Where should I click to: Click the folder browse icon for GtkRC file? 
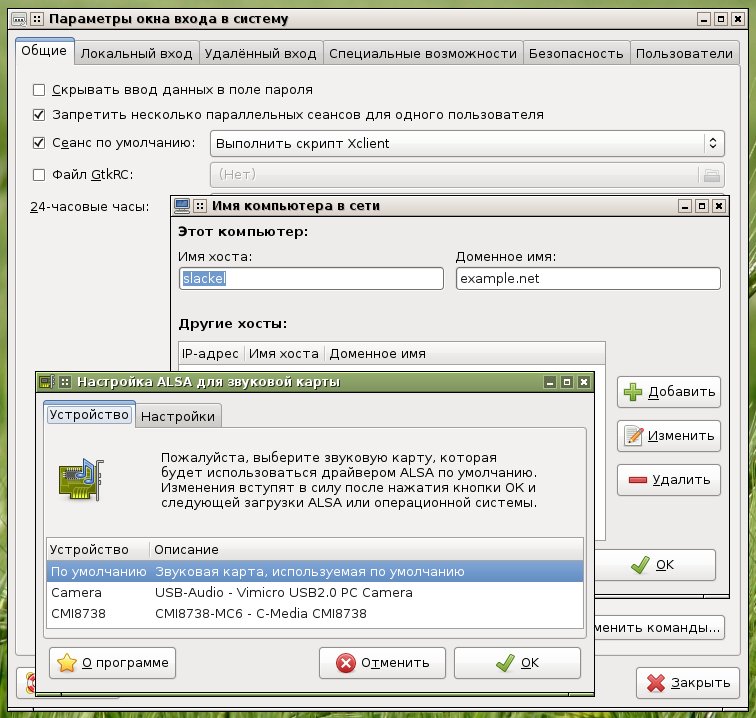click(x=712, y=175)
